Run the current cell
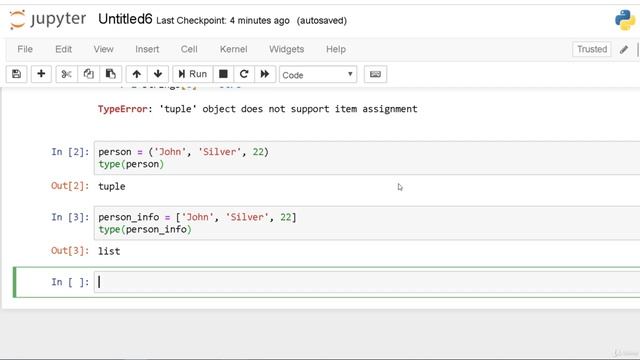Viewport: 640px width, 360px height. click(x=193, y=74)
